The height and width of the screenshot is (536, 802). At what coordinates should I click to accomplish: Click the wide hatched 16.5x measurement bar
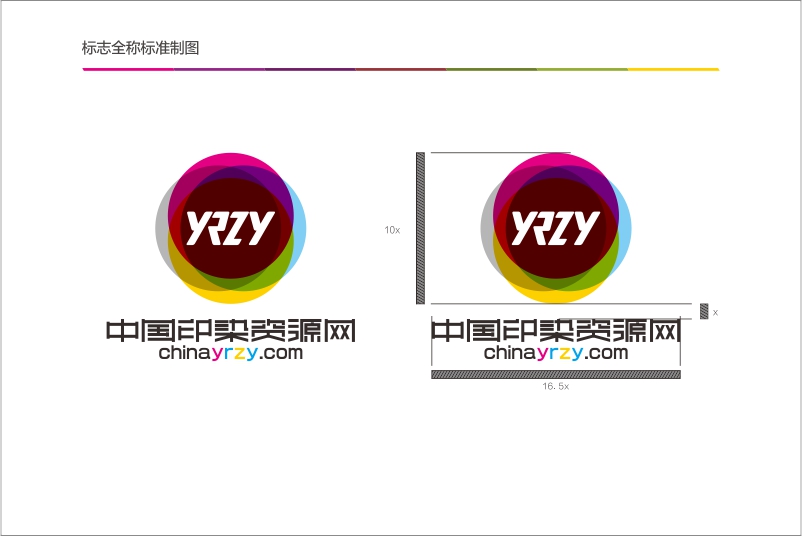[x=556, y=374]
